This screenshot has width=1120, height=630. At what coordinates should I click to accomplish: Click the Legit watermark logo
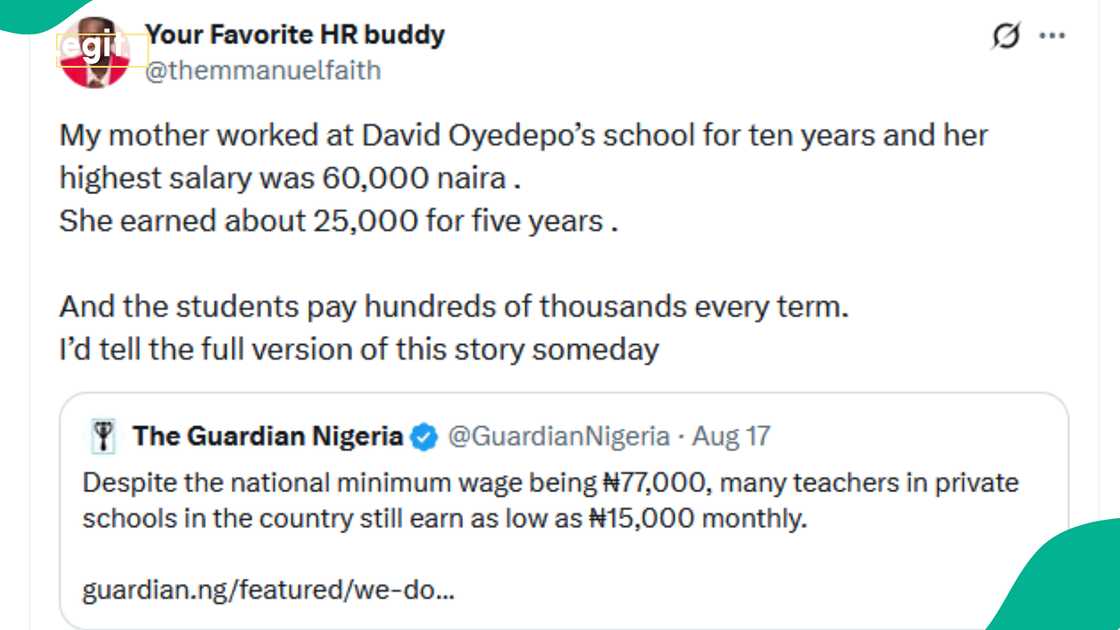(90, 47)
